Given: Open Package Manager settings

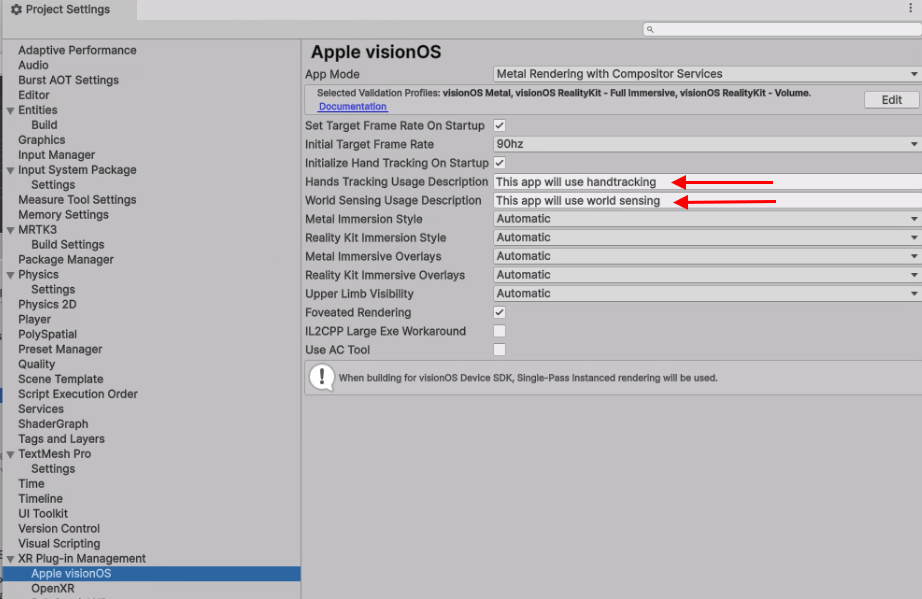Looking at the screenshot, I should pyautogui.click(x=66, y=260).
